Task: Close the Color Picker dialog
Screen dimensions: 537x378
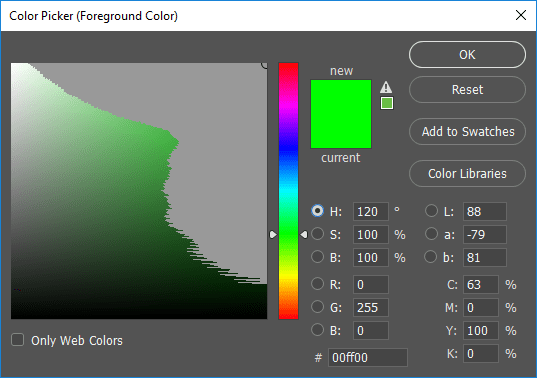Action: click(x=521, y=15)
